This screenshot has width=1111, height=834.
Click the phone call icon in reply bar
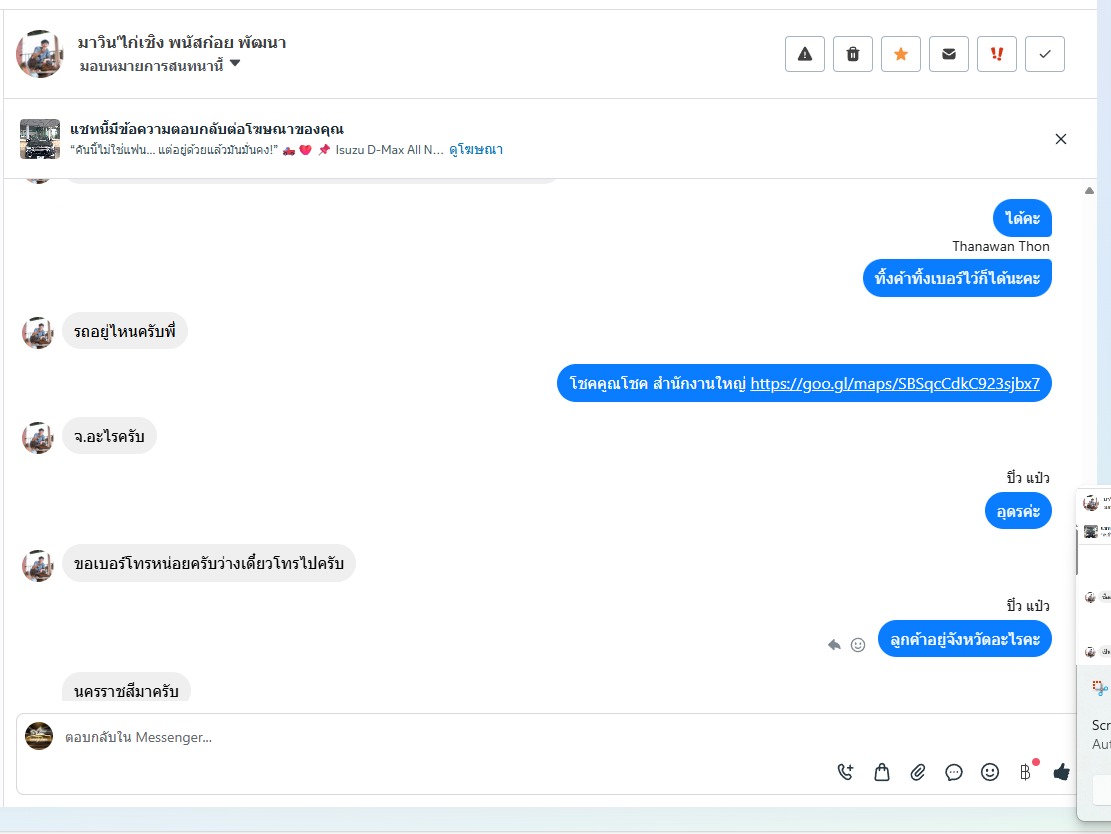coord(845,772)
